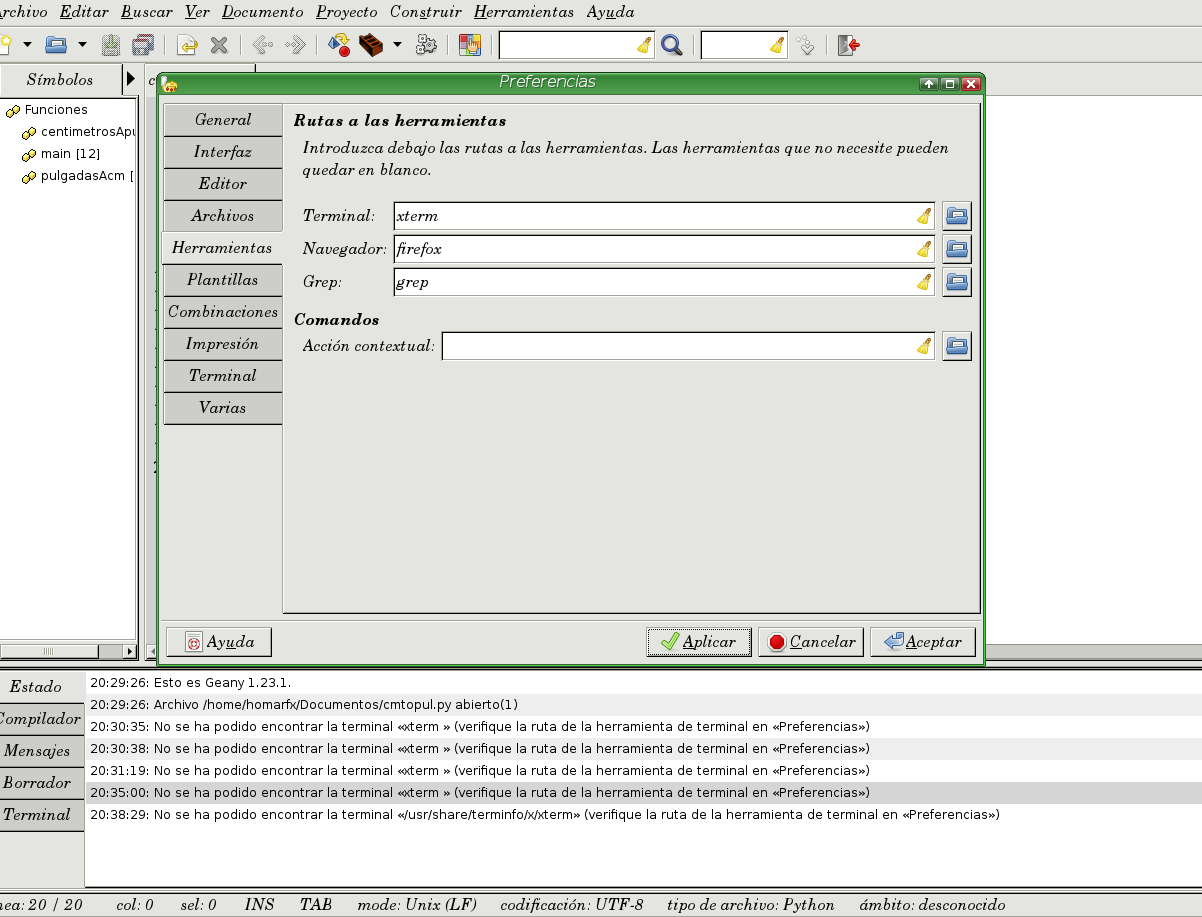The width and height of the screenshot is (1202, 917).
Task: Open the Construir menu
Action: (x=426, y=12)
